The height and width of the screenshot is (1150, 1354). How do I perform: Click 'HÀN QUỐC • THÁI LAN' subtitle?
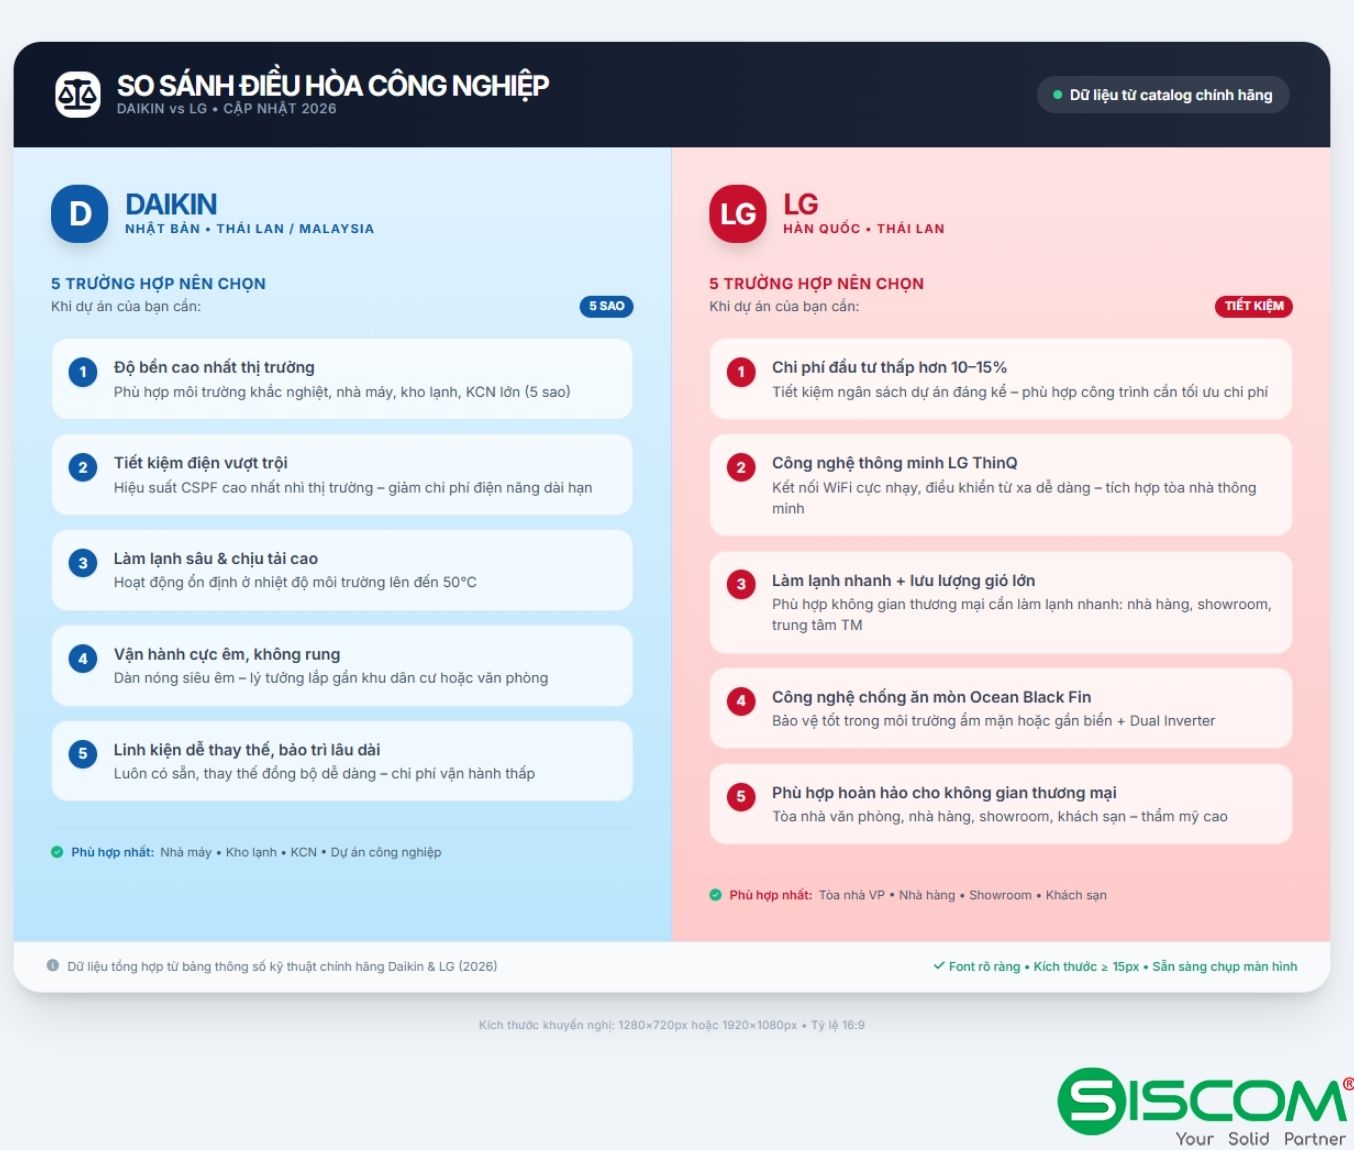click(864, 229)
